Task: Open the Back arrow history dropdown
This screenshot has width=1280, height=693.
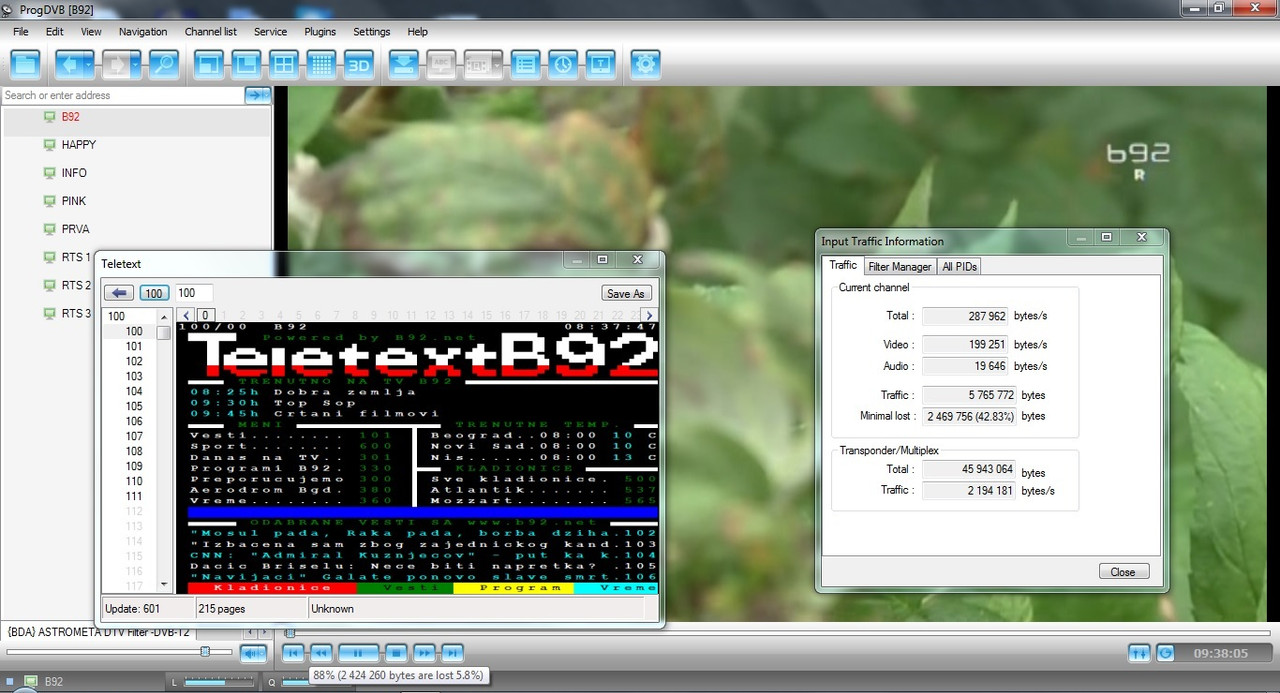Action: click(90, 65)
